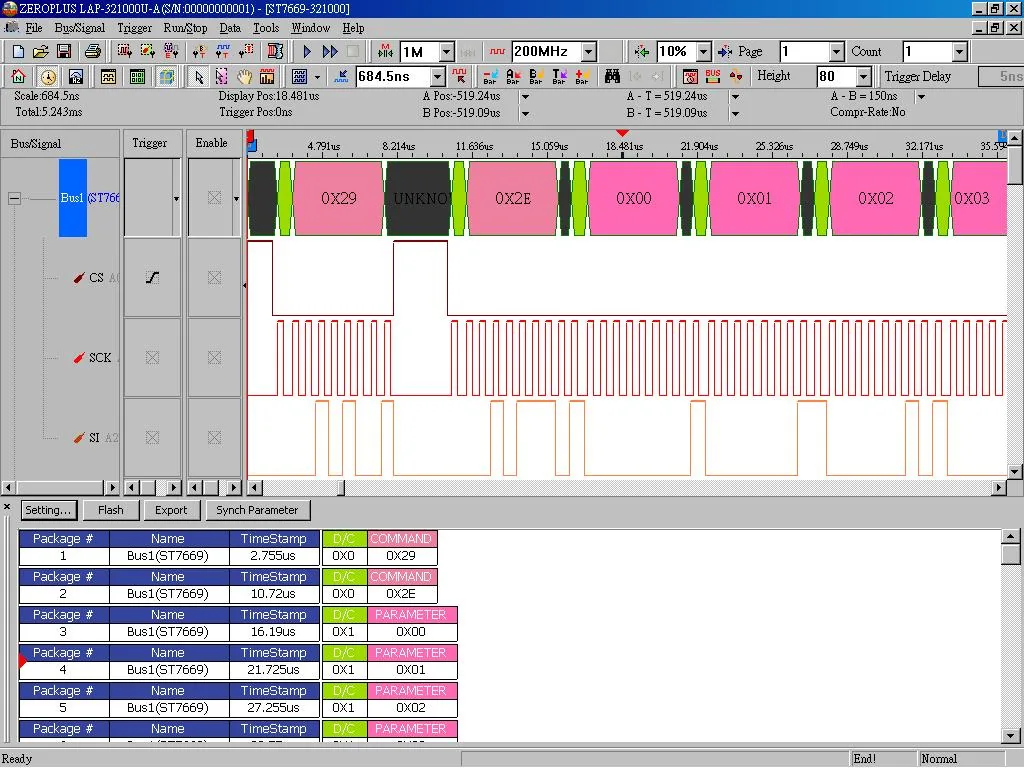The height and width of the screenshot is (768, 1024).
Task: Go to B Bar icon
Action: [536, 76]
